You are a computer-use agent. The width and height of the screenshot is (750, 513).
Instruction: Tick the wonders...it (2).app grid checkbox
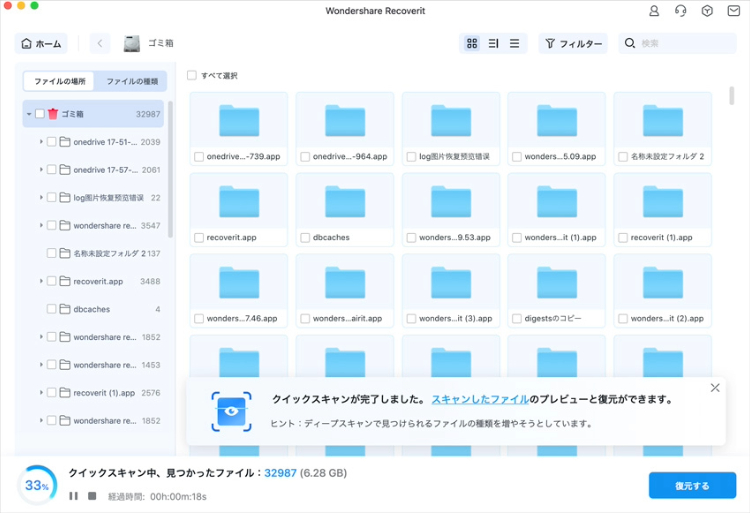(623, 318)
